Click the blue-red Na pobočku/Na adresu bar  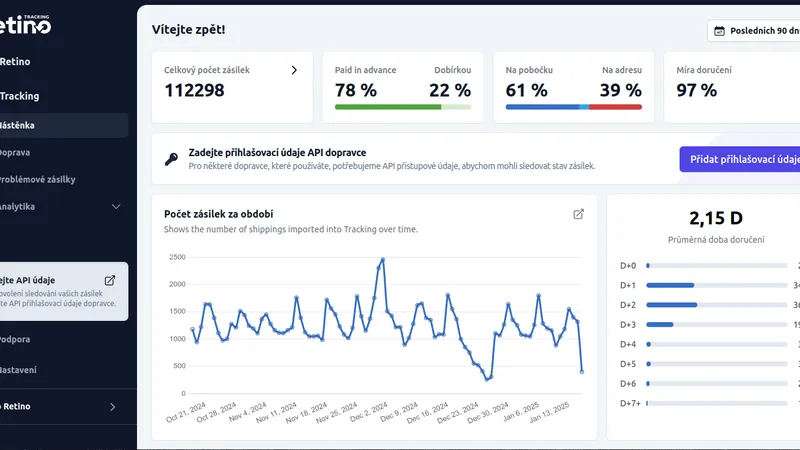[573, 107]
